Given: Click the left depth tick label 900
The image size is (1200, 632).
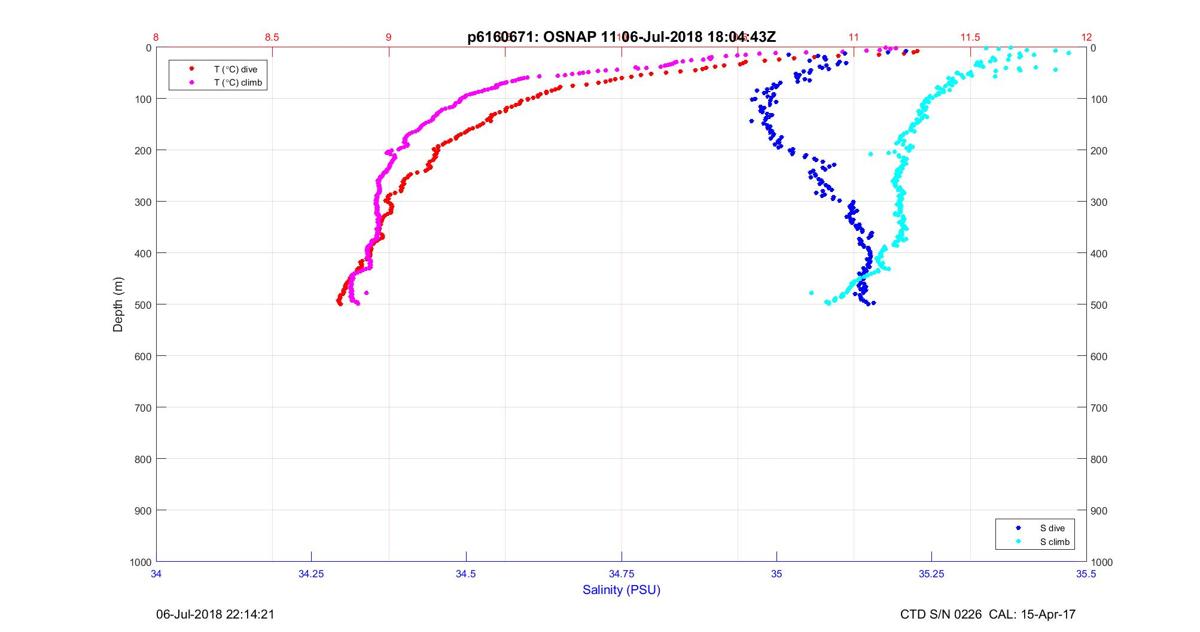Looking at the screenshot, I should tap(142, 511).
